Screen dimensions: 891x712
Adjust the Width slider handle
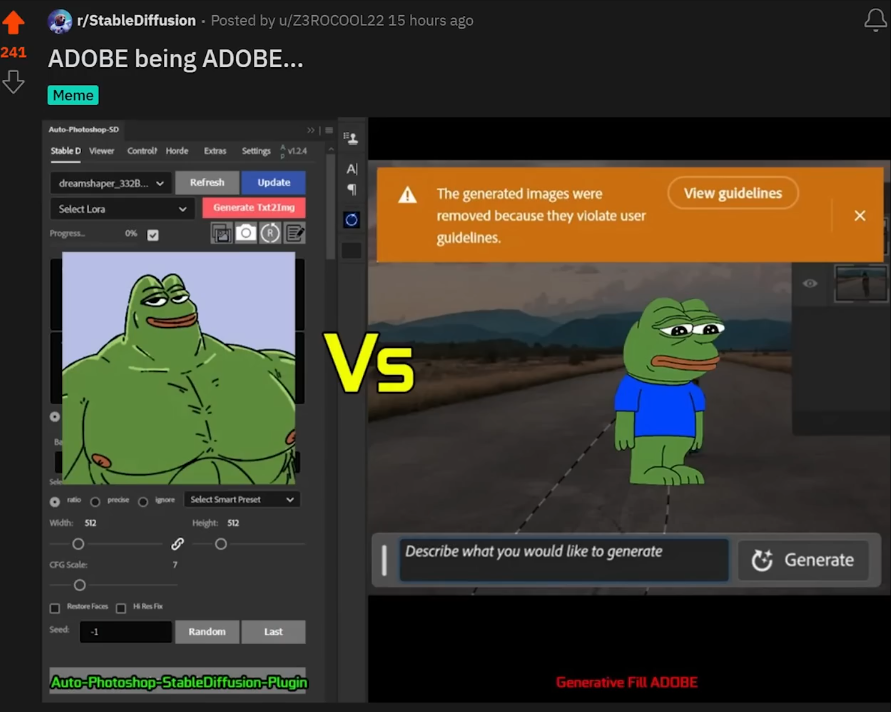point(78,544)
